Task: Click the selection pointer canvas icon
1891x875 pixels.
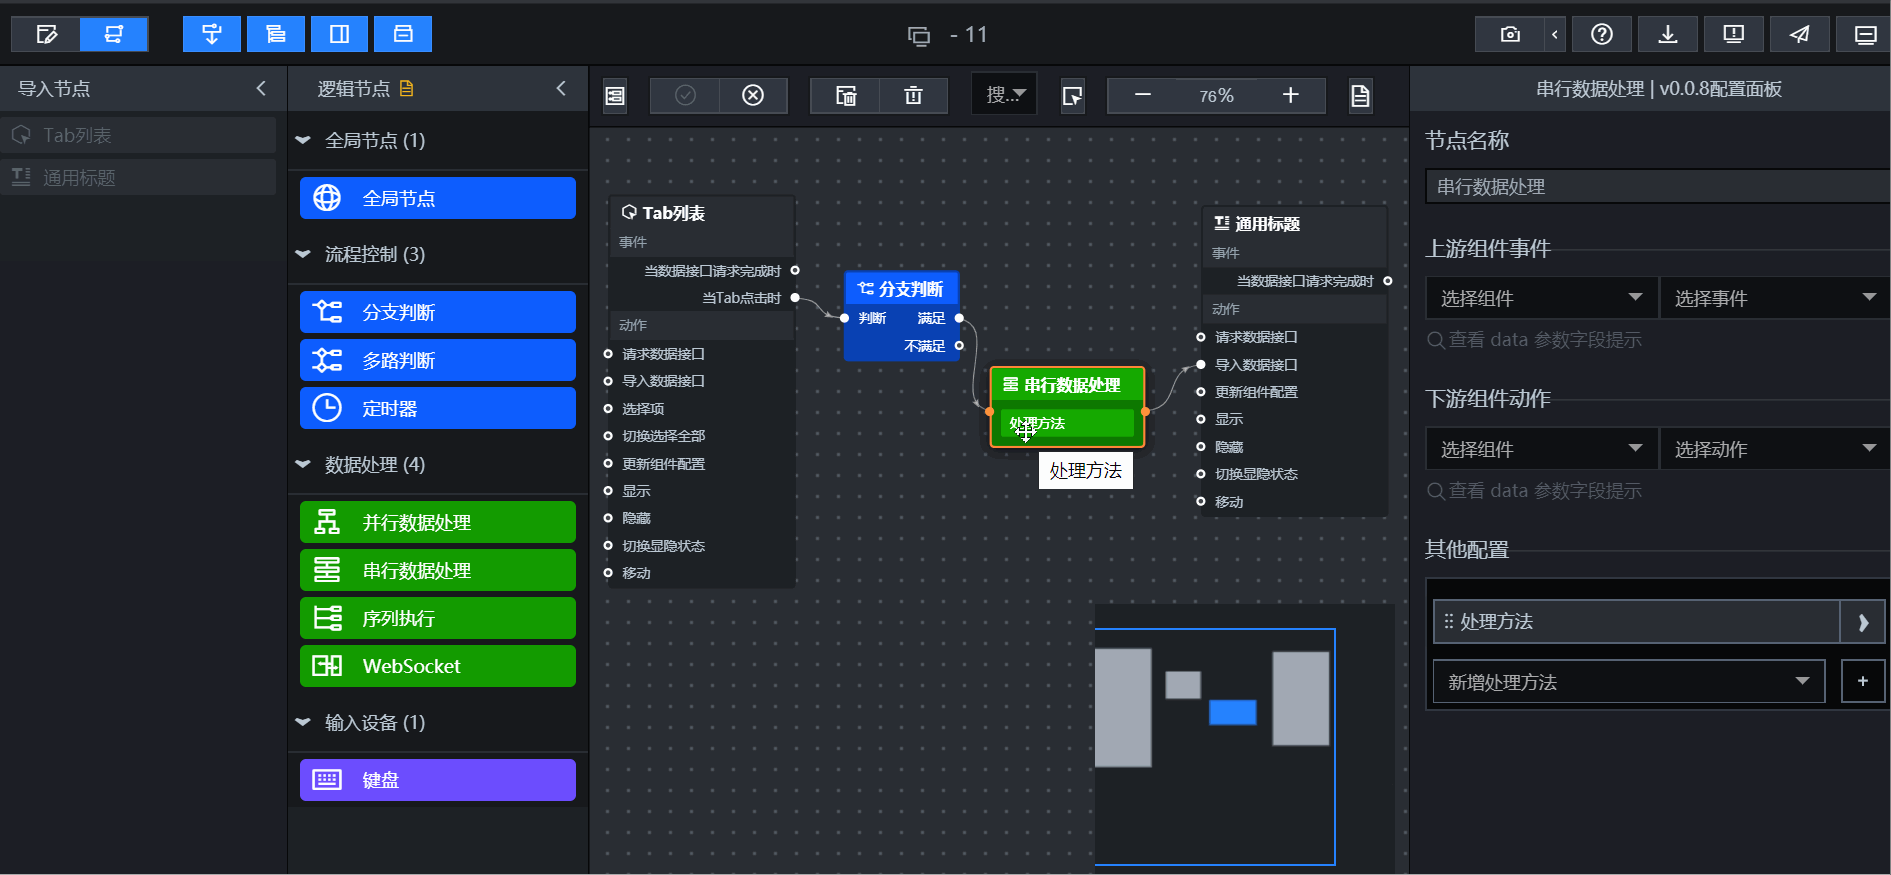Action: coord(1072,96)
